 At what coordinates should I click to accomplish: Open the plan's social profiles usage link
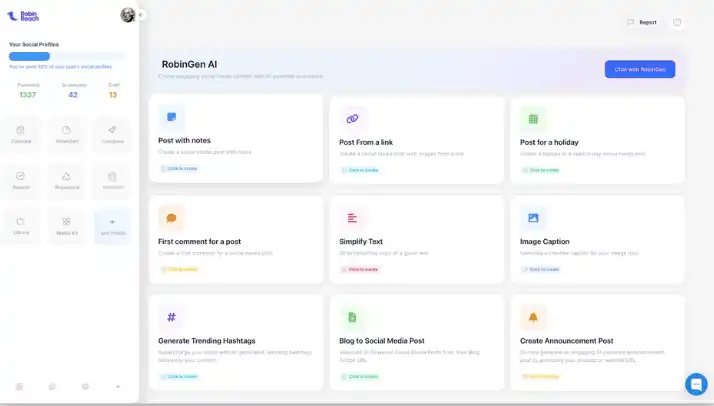coord(61,67)
